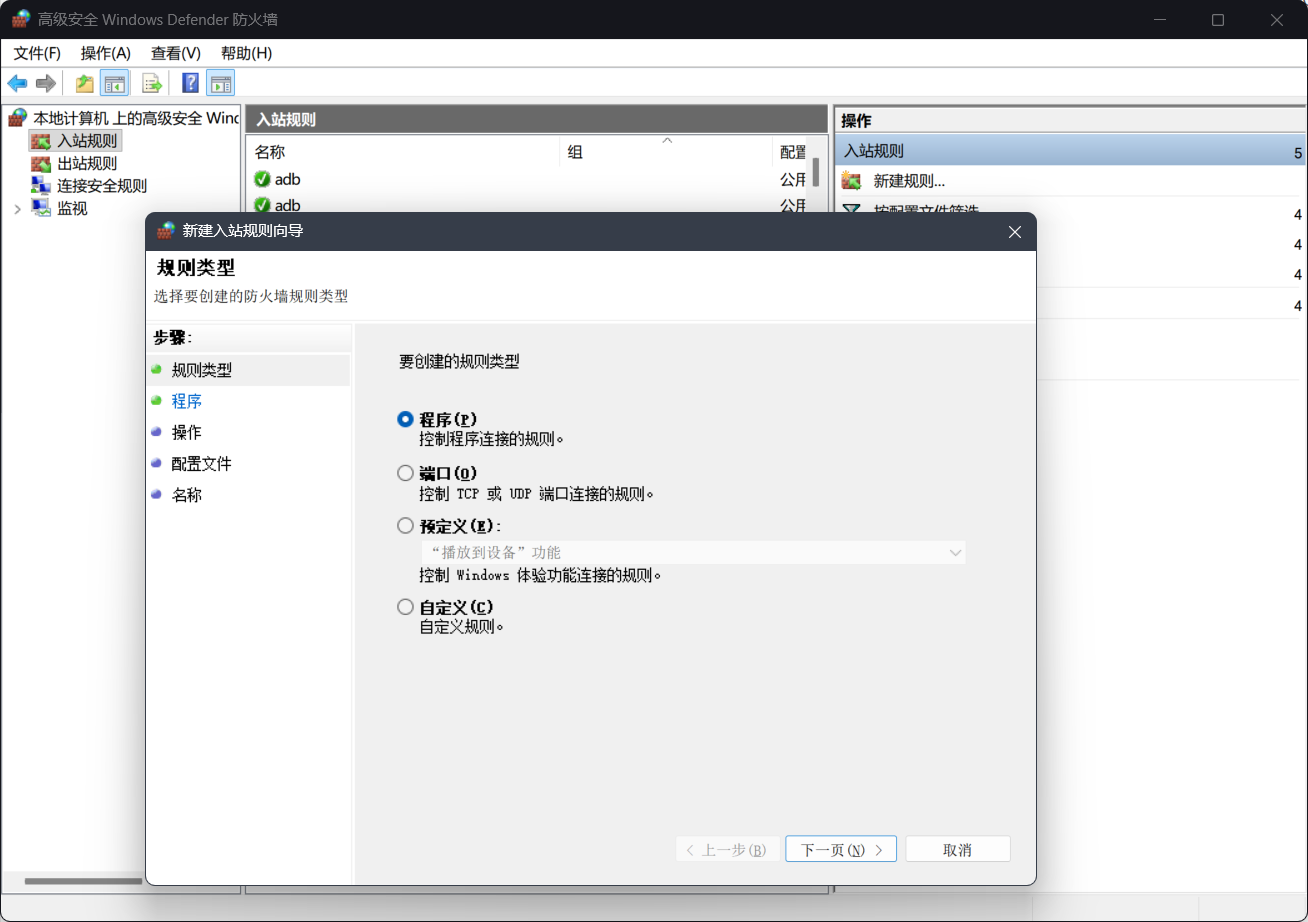
Task: Click the rules list vertical scrollbar
Action: click(x=816, y=174)
